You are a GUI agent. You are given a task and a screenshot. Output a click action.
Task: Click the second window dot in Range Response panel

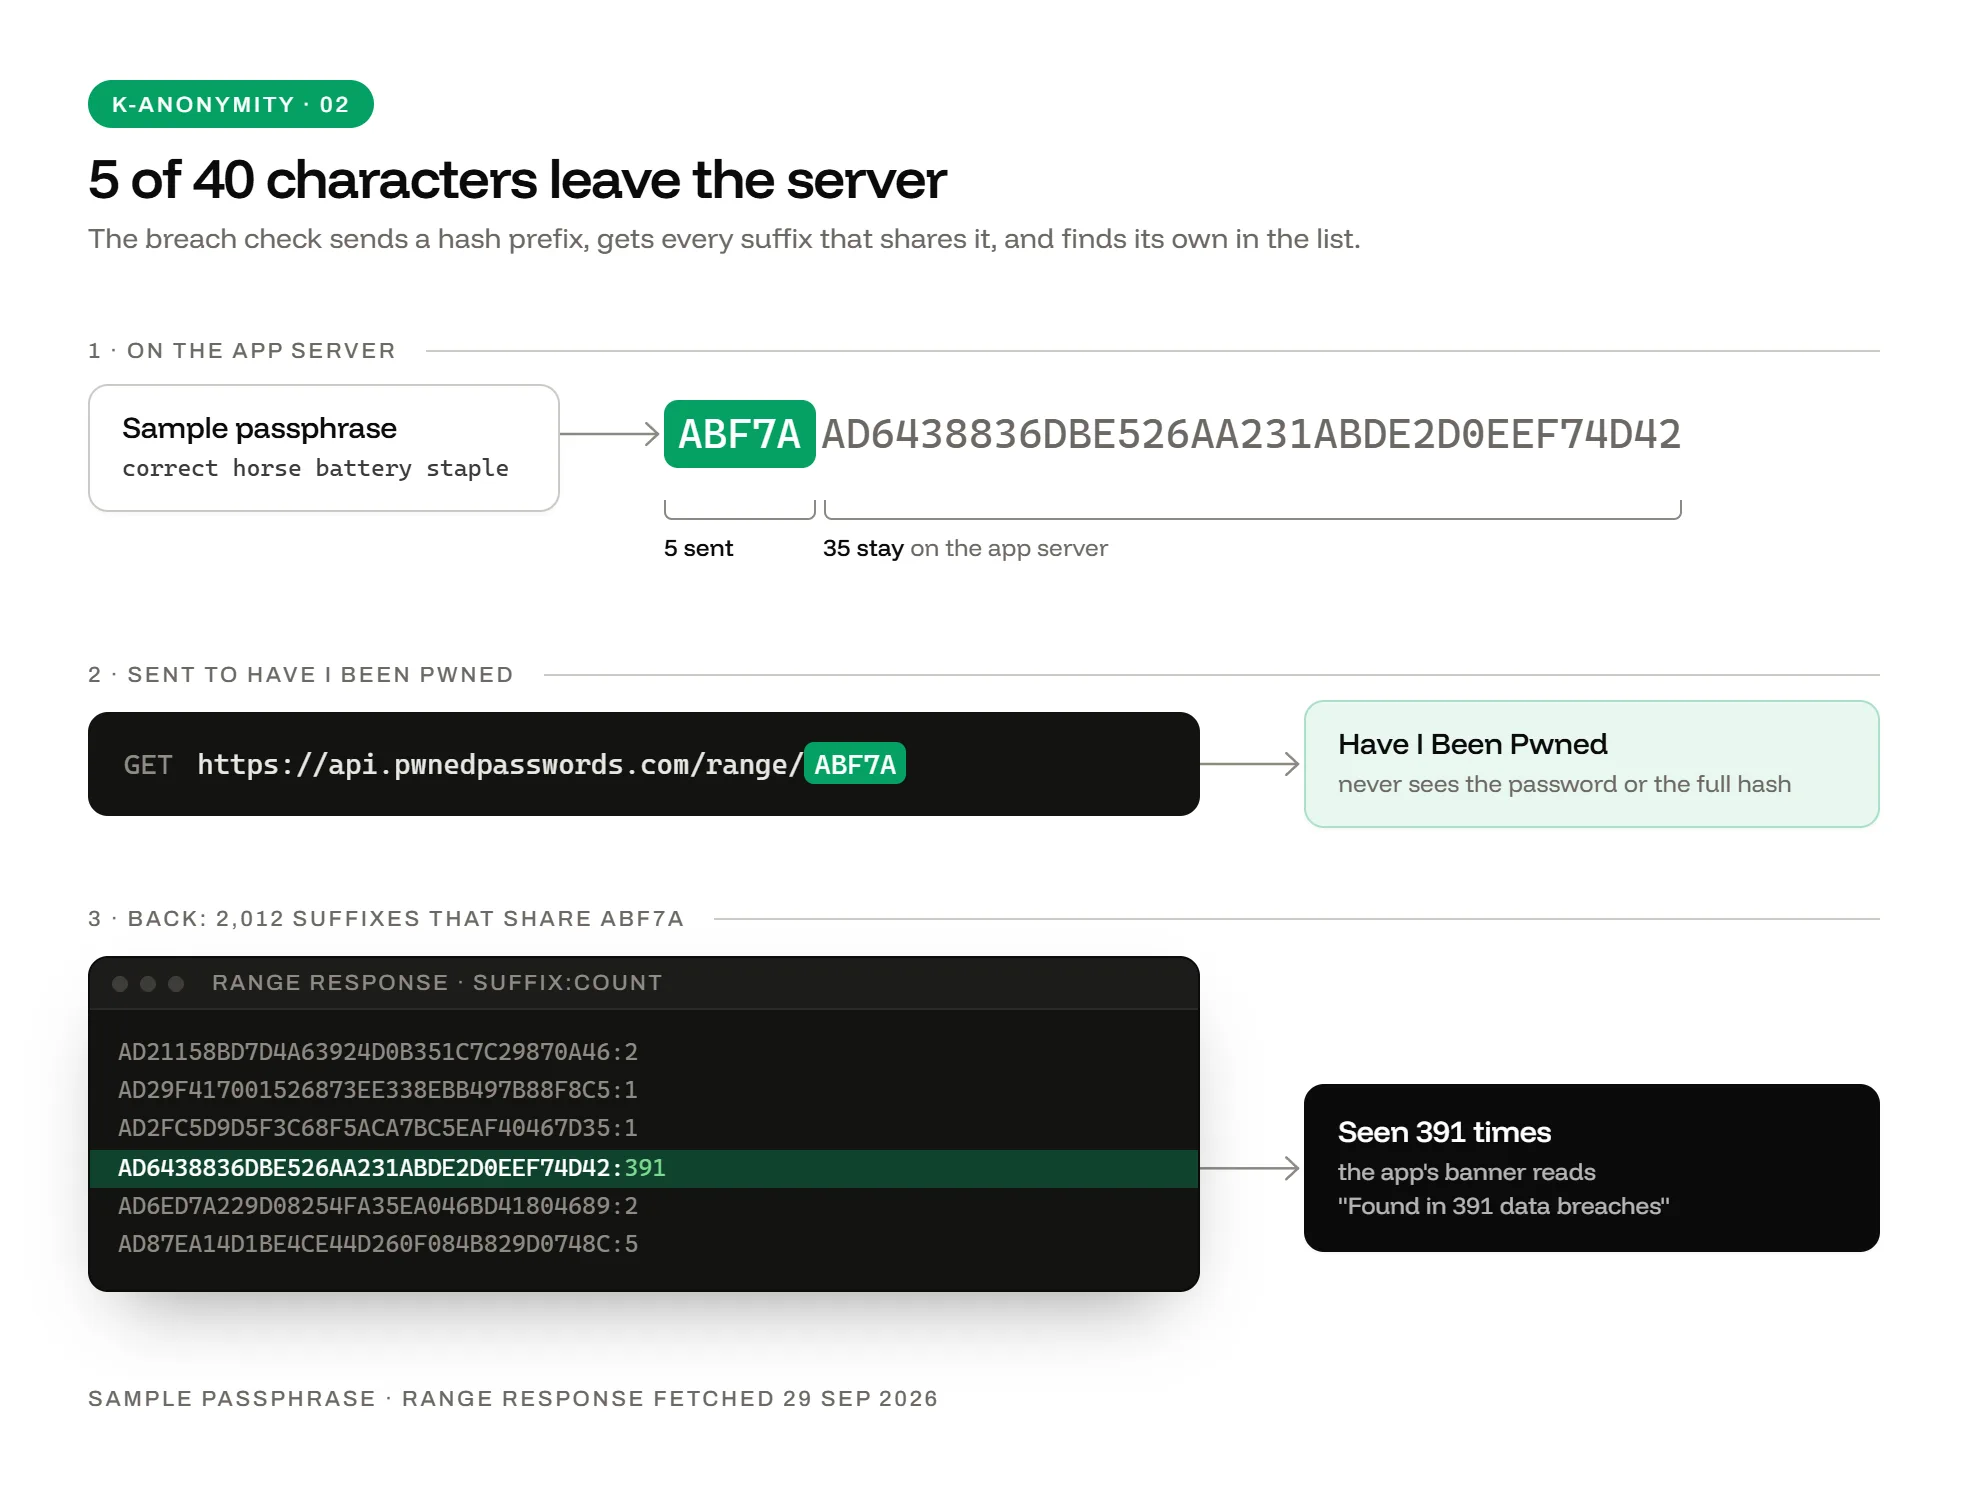point(148,984)
